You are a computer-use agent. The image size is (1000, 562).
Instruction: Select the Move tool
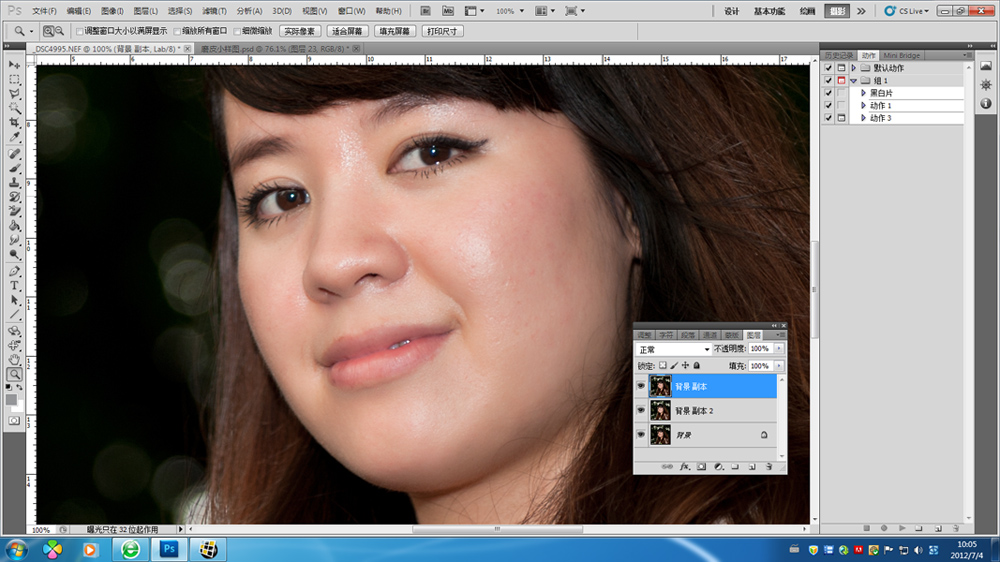[15, 64]
